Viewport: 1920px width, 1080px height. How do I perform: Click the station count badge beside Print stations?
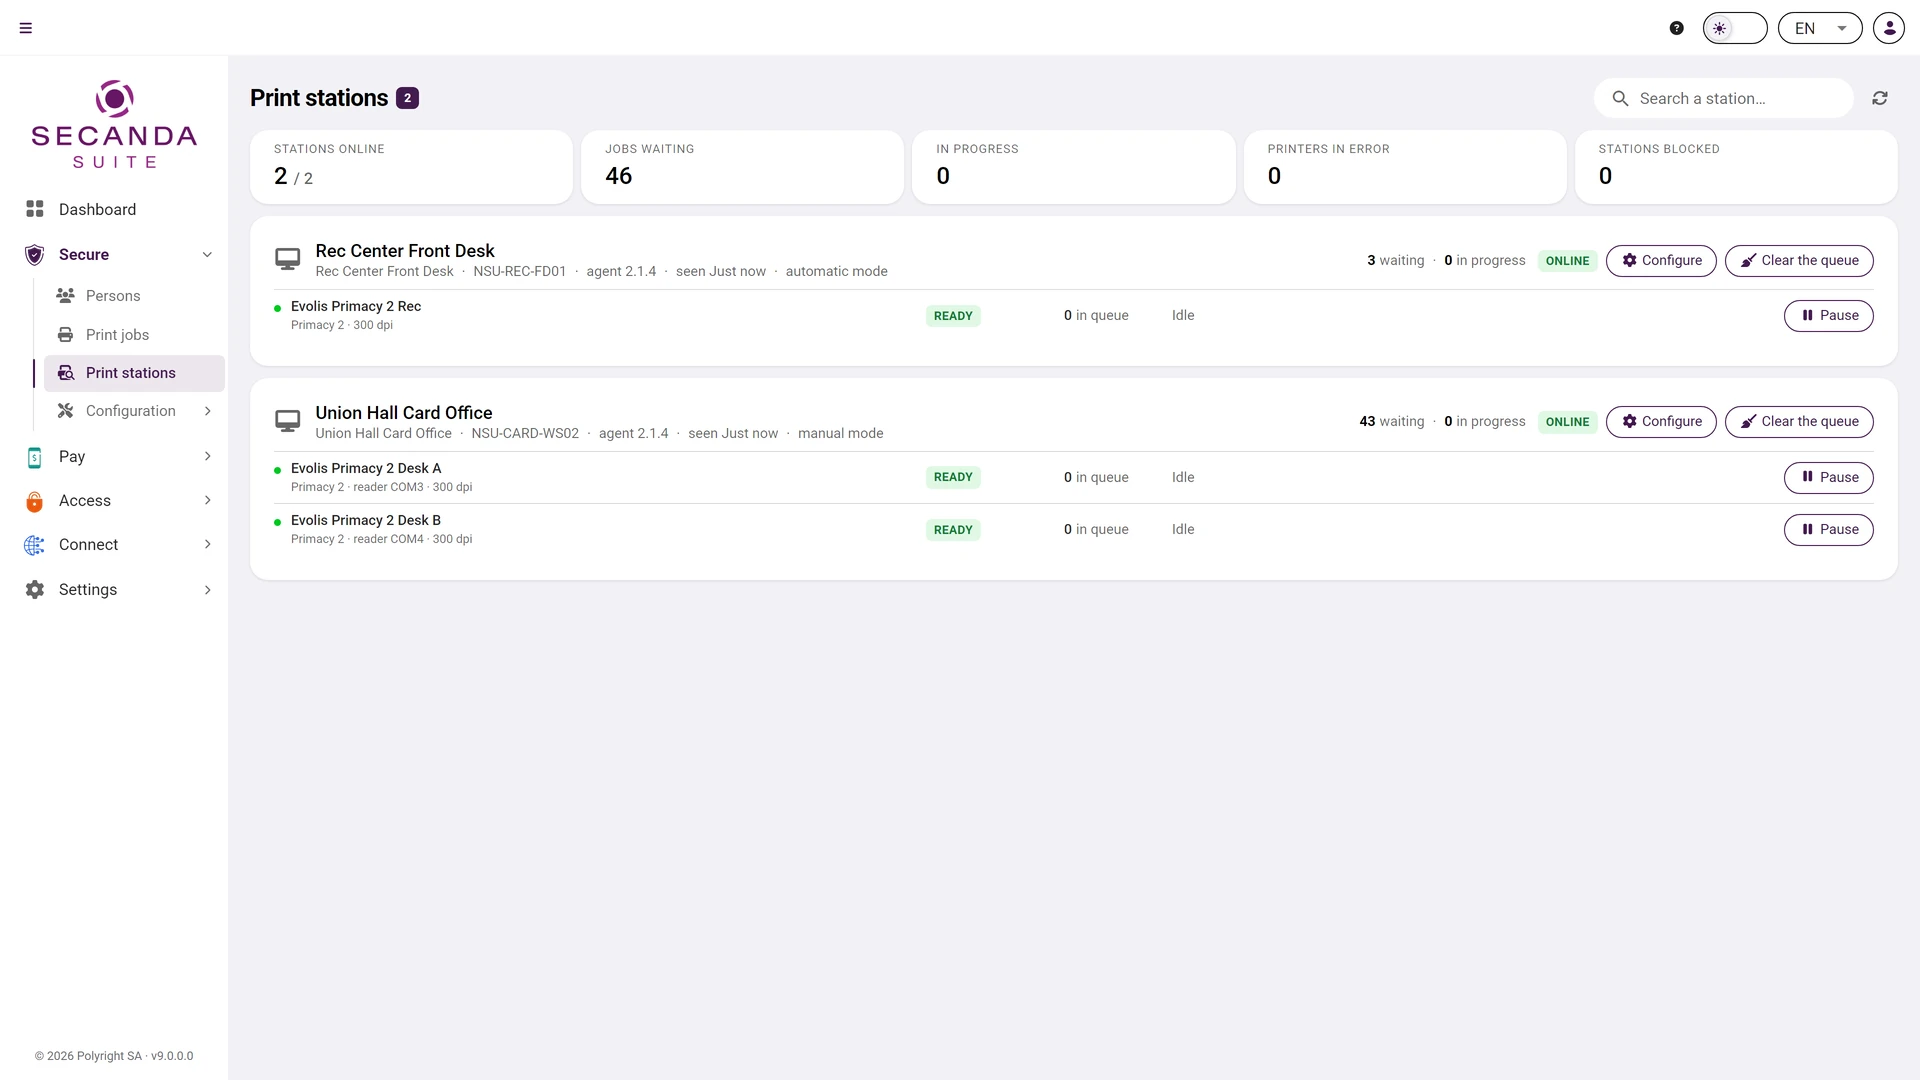407,98
